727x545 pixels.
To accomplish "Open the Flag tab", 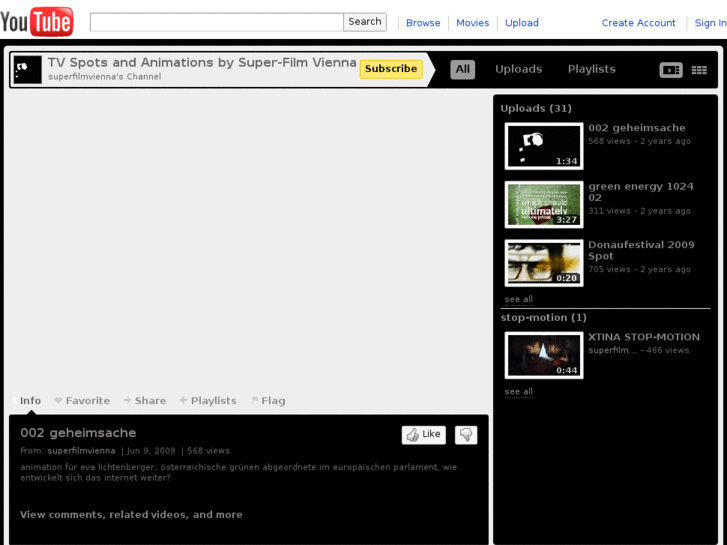I will pos(268,400).
